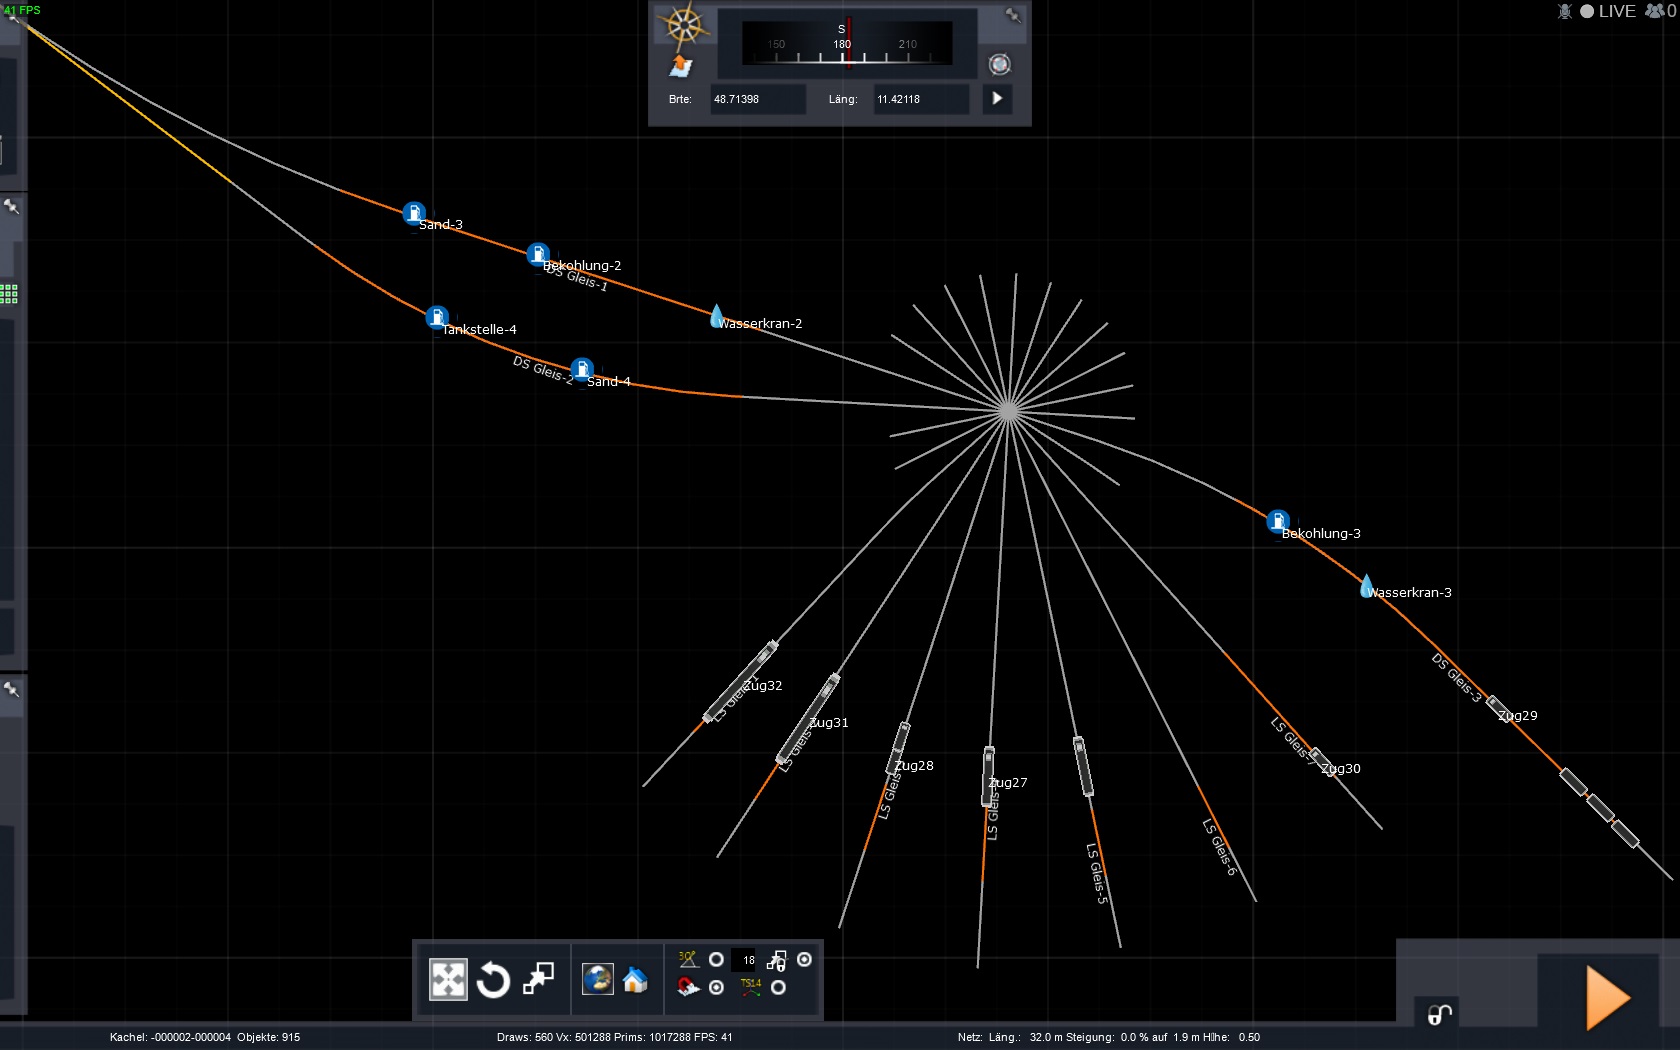Toggle the TS14 axis gizmo radio button
Screen dimensions: 1680x1050
(x=778, y=988)
